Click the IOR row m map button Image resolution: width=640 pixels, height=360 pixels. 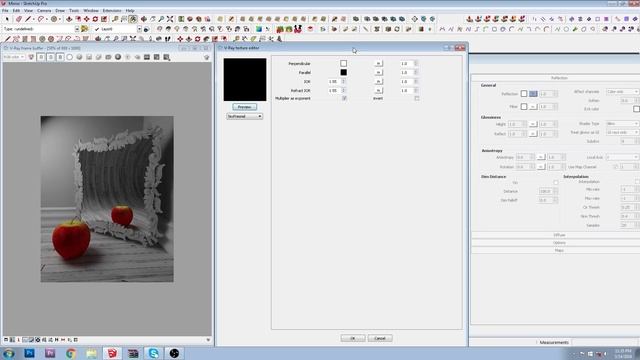tap(378, 82)
